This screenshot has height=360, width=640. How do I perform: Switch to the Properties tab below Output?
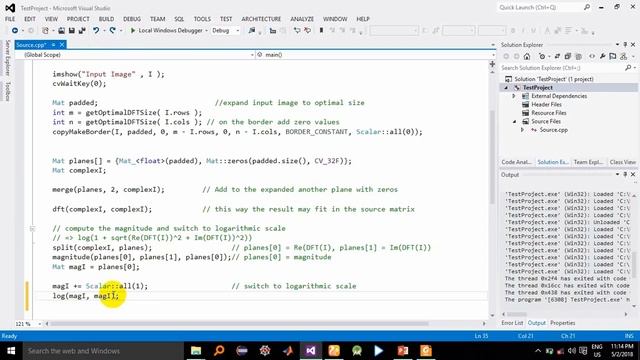pos(562,323)
